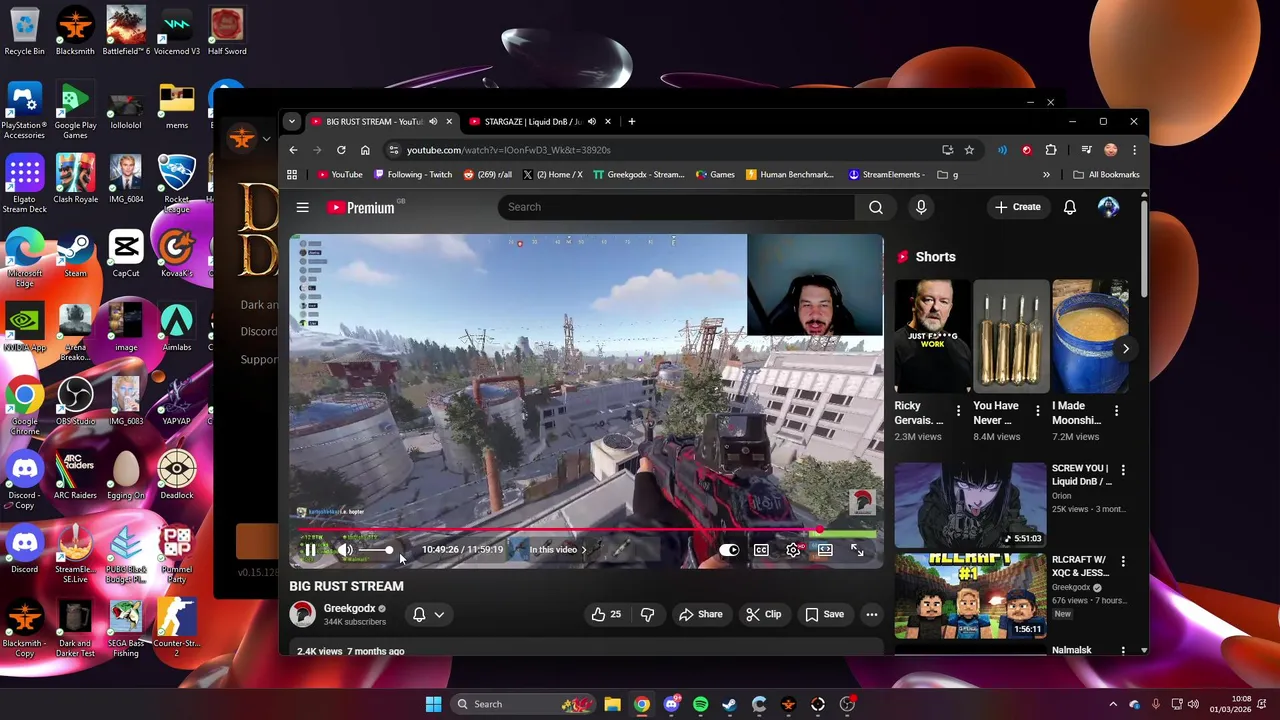This screenshot has width=1280, height=720.
Task: Go to YouTube Premium home logo
Action: click(361, 207)
